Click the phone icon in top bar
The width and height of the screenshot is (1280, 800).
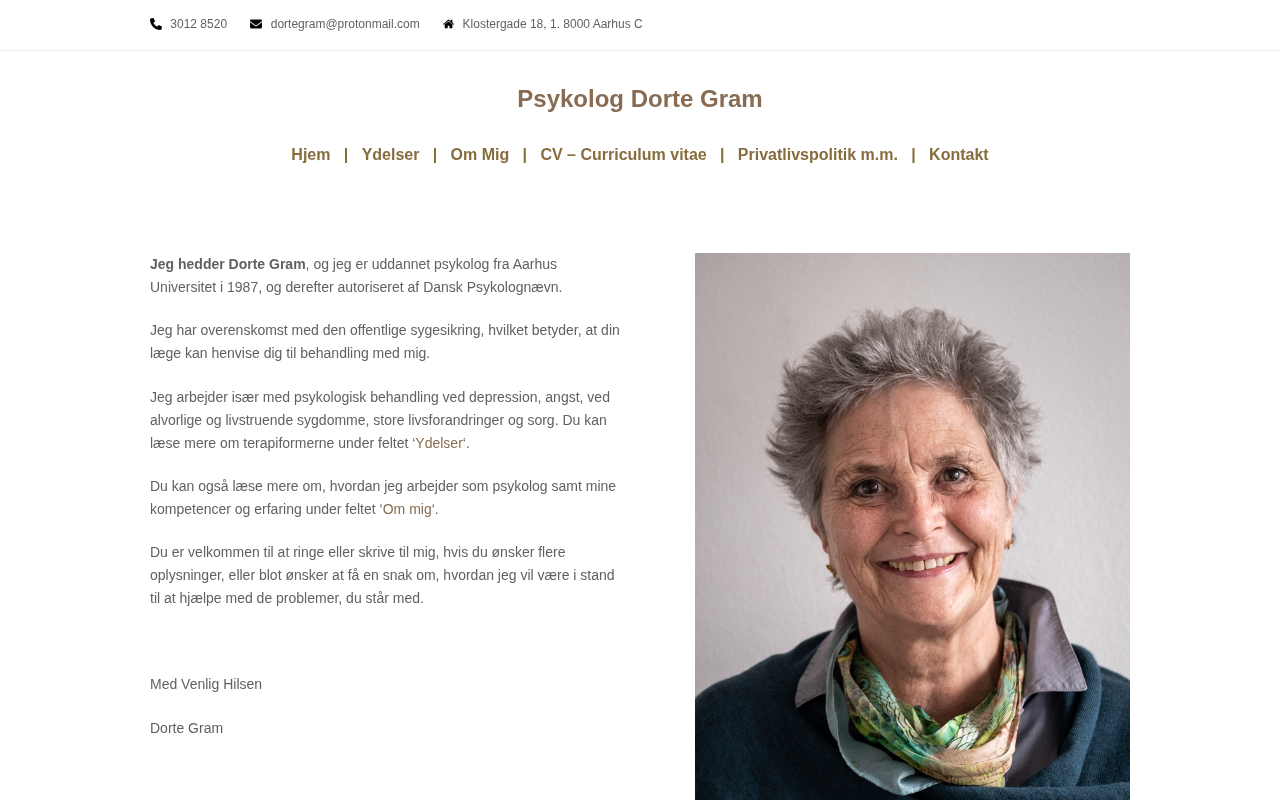[156, 24]
